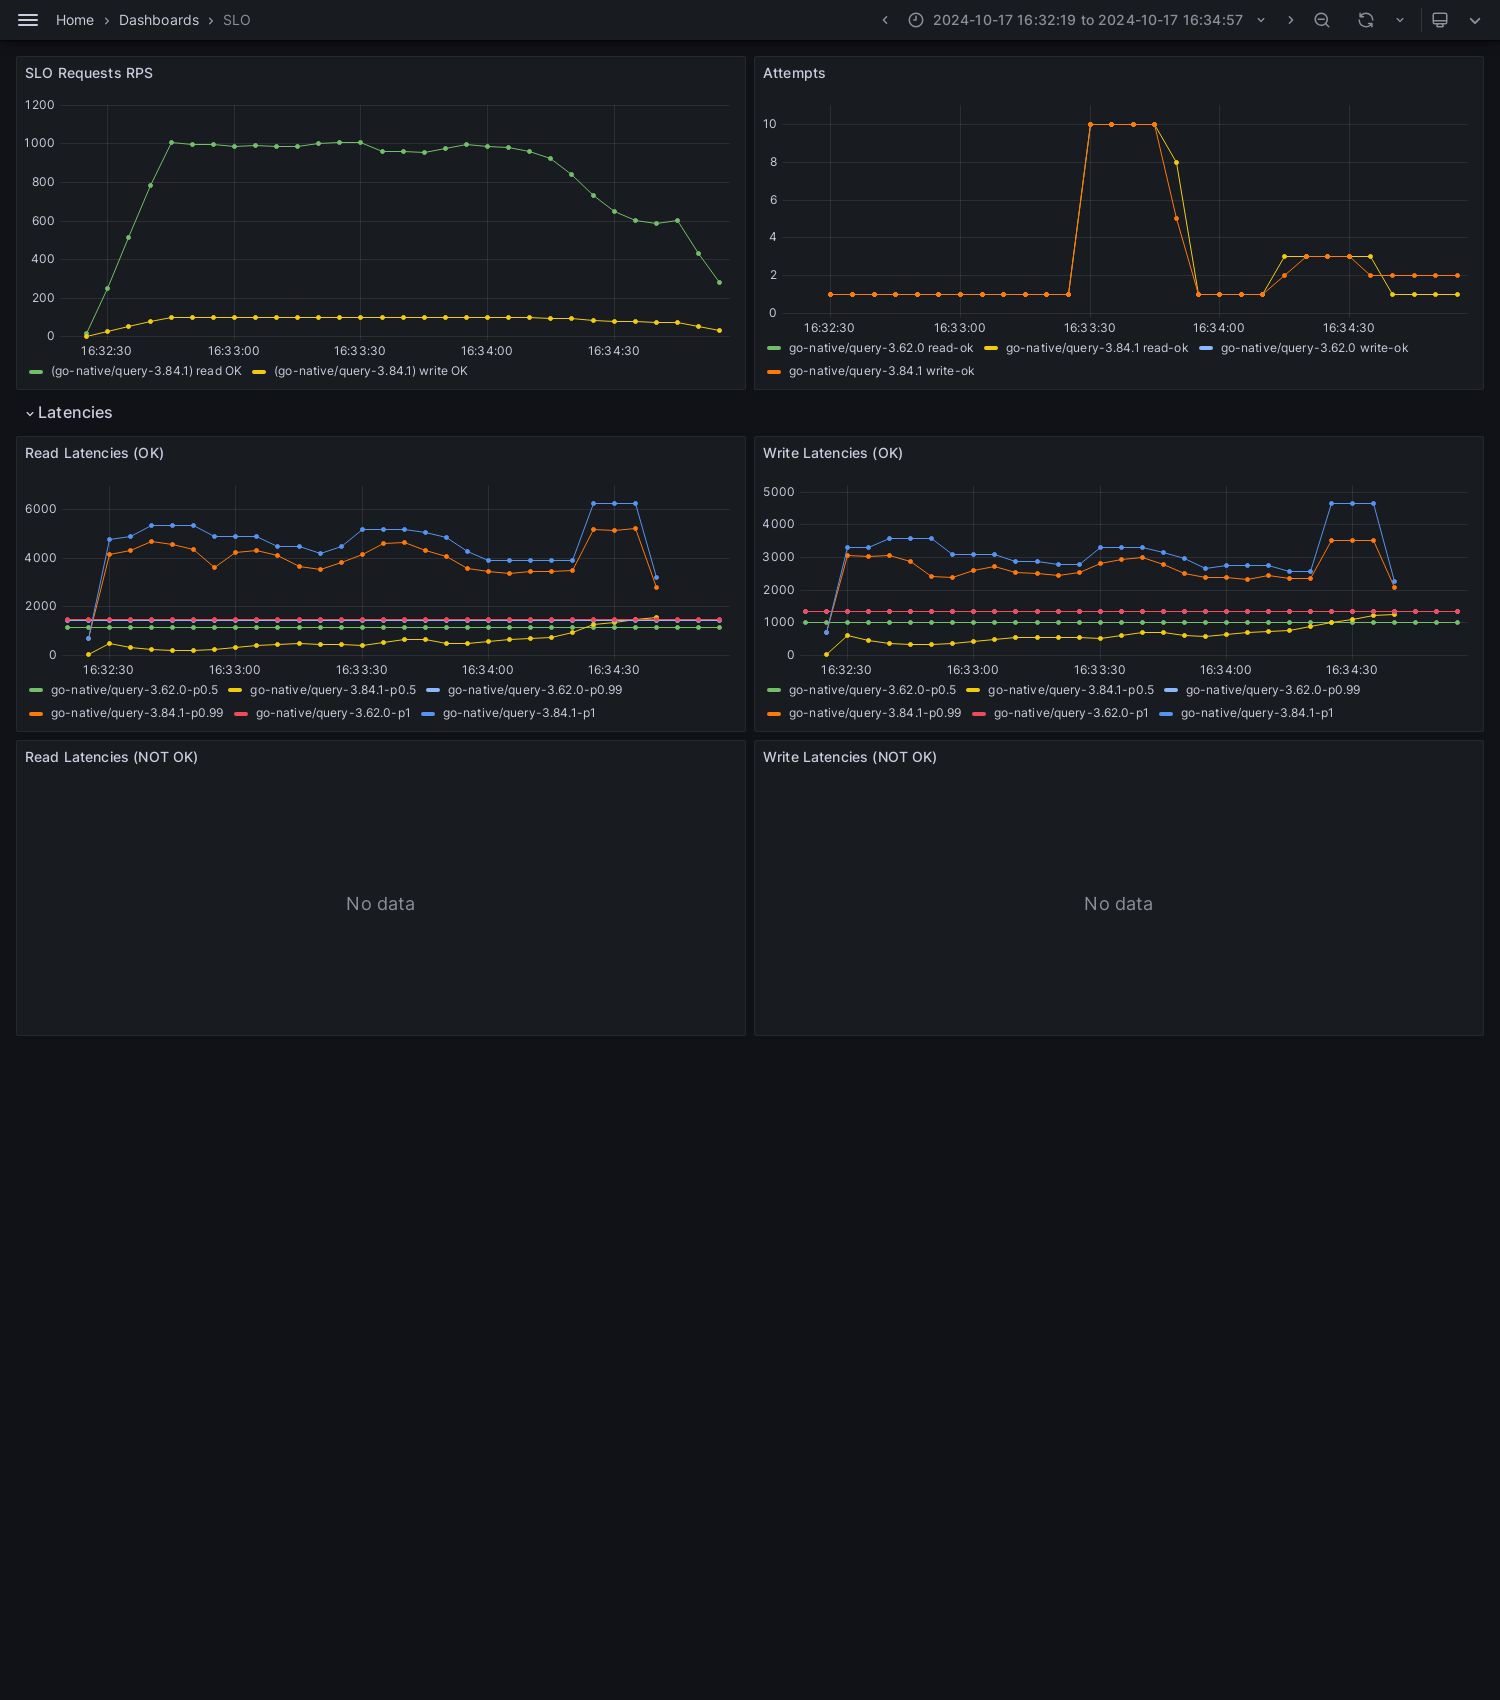This screenshot has width=1500, height=1700.
Task: Collapse the Latencies row
Action: pyautogui.click(x=68, y=413)
